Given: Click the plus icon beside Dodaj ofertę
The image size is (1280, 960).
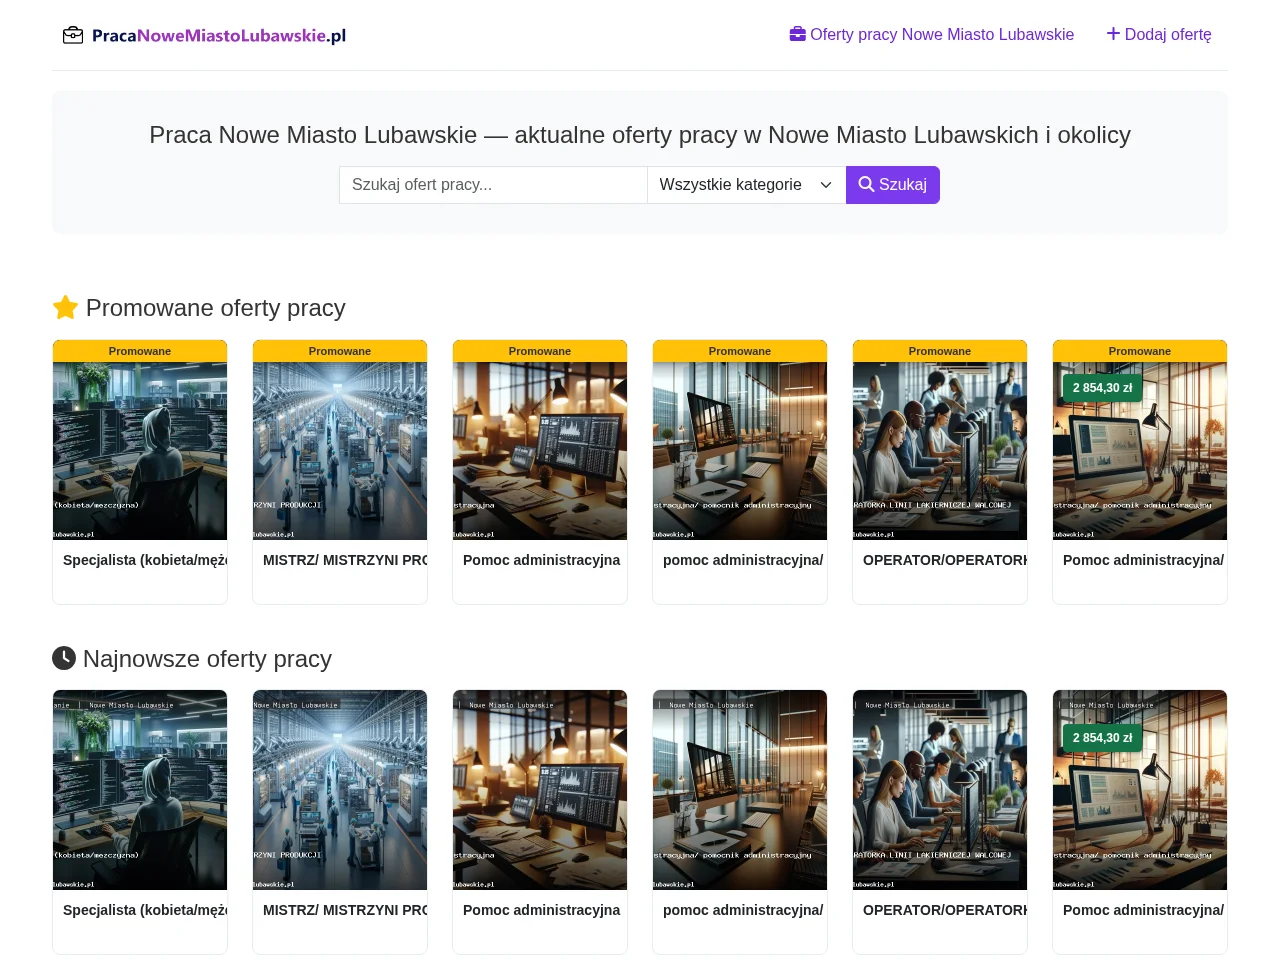Looking at the screenshot, I should pos(1113,34).
